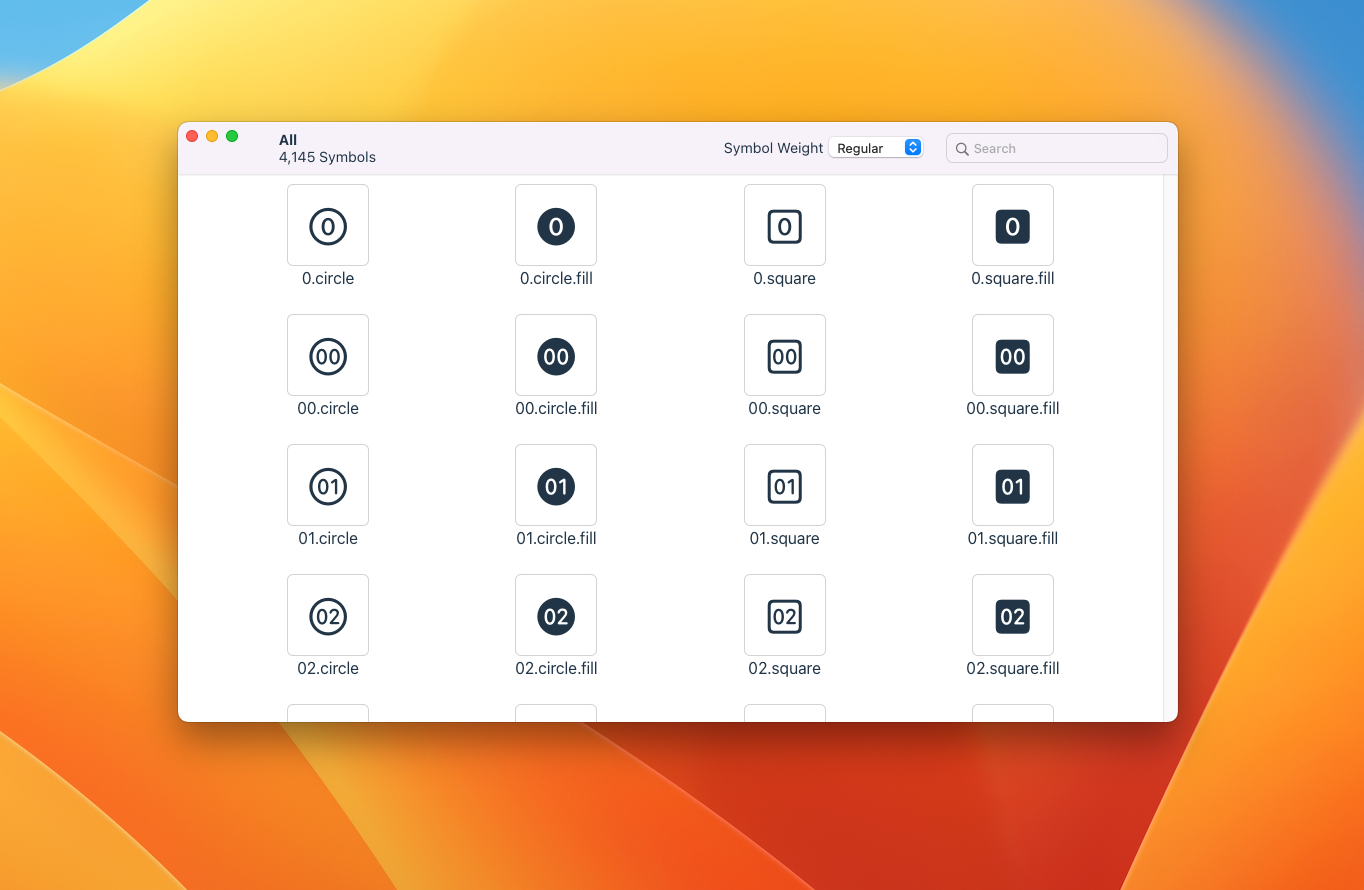
Task: Click the "01.circle.fill" label text
Action: click(x=556, y=538)
